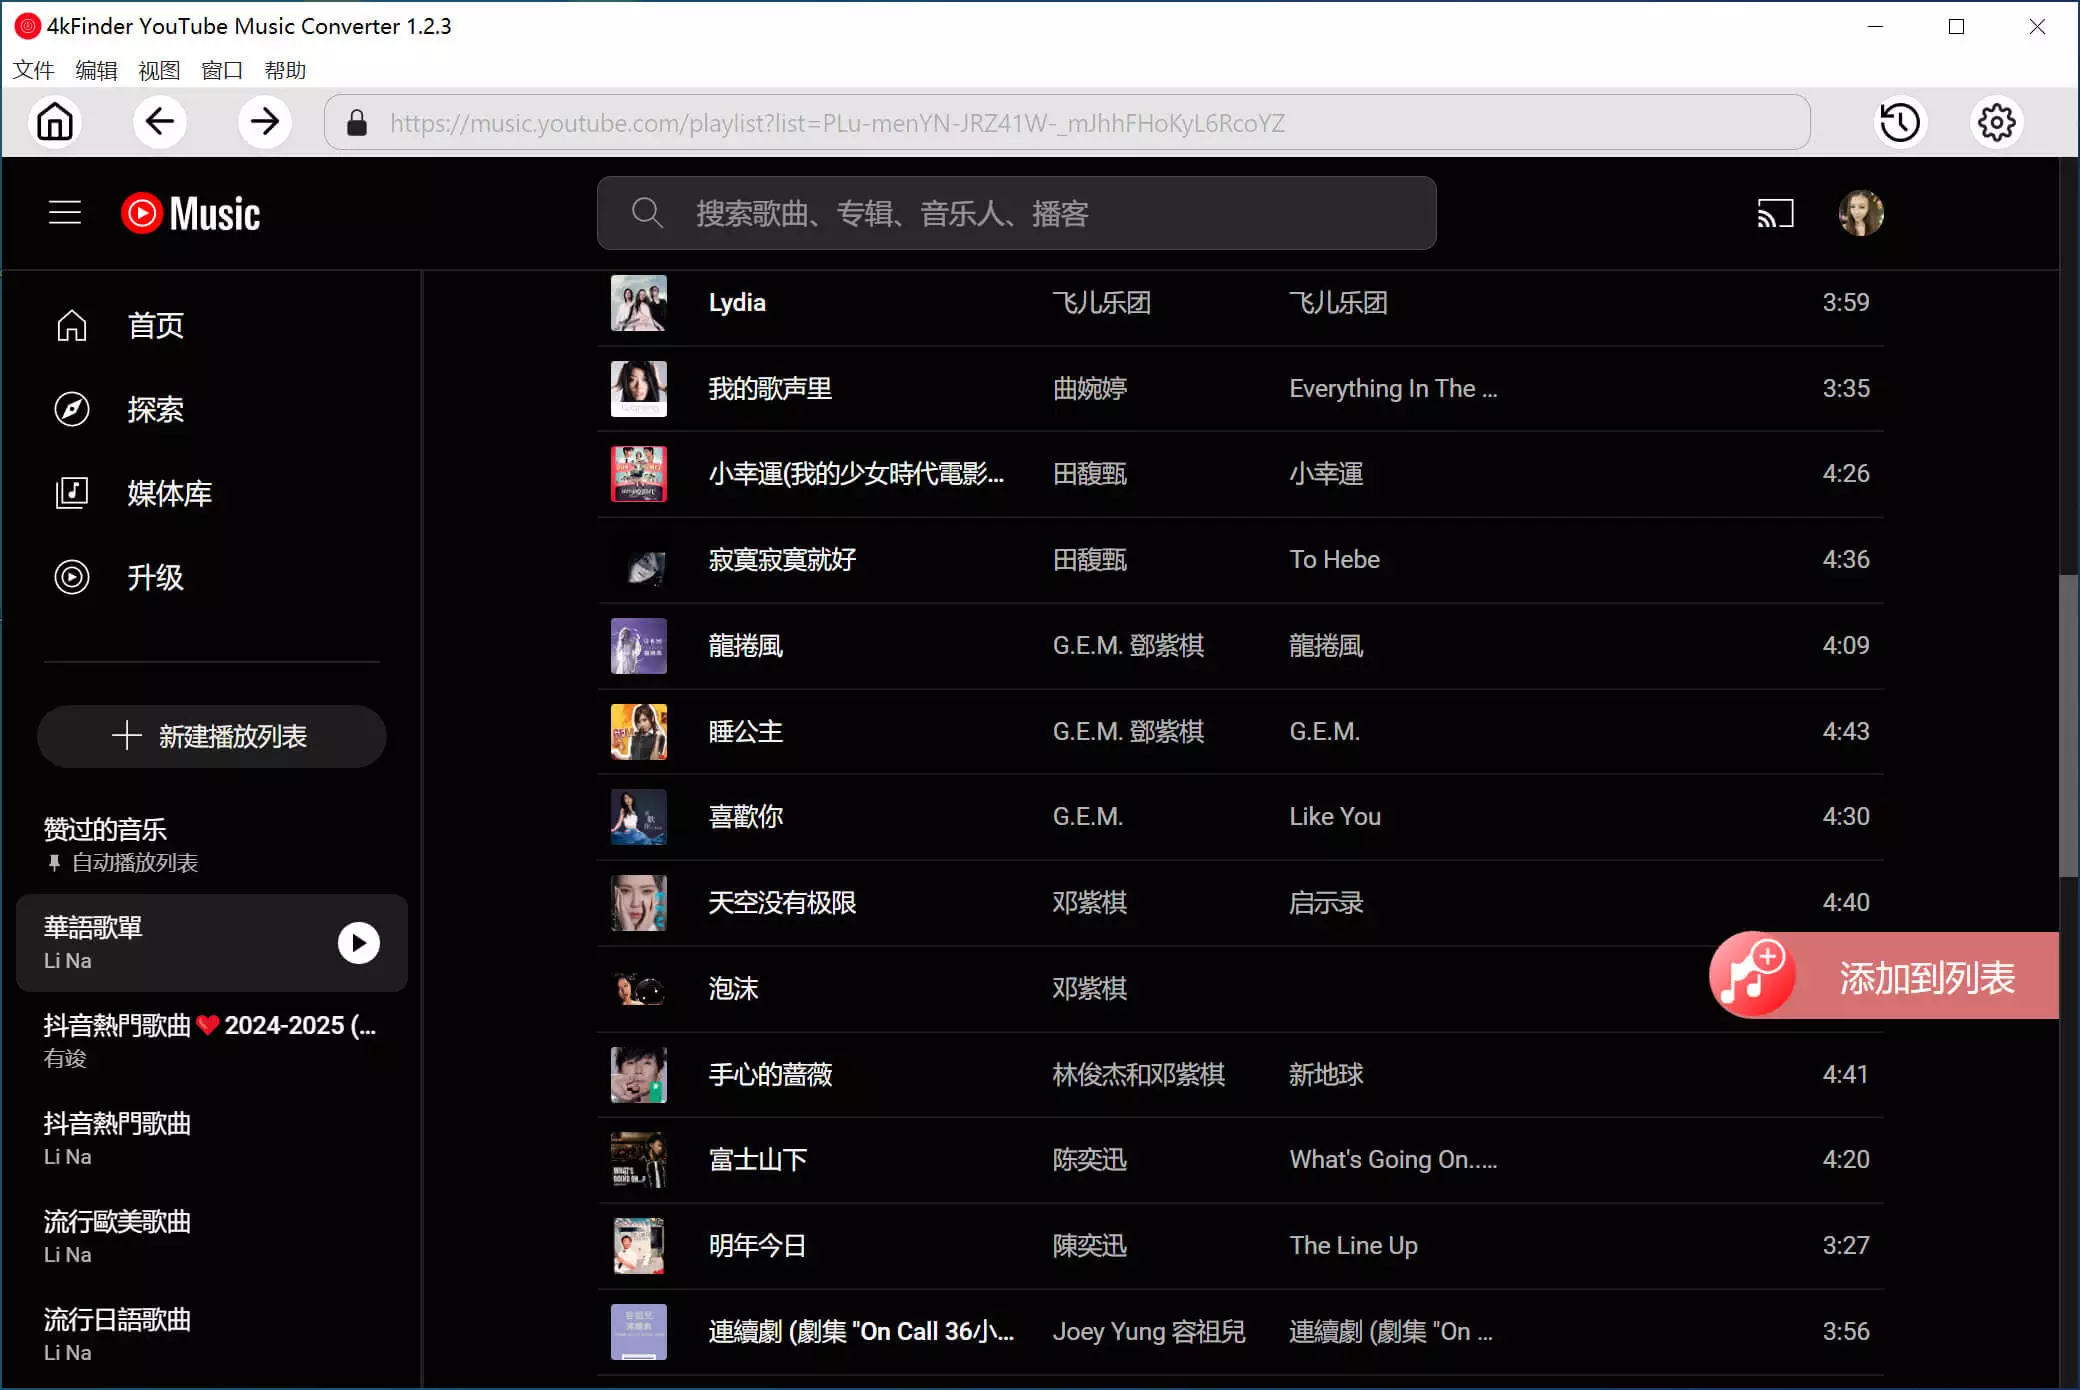Image resolution: width=2080 pixels, height=1390 pixels.
Task: Navigate forward with the right arrow
Action: pyautogui.click(x=265, y=122)
